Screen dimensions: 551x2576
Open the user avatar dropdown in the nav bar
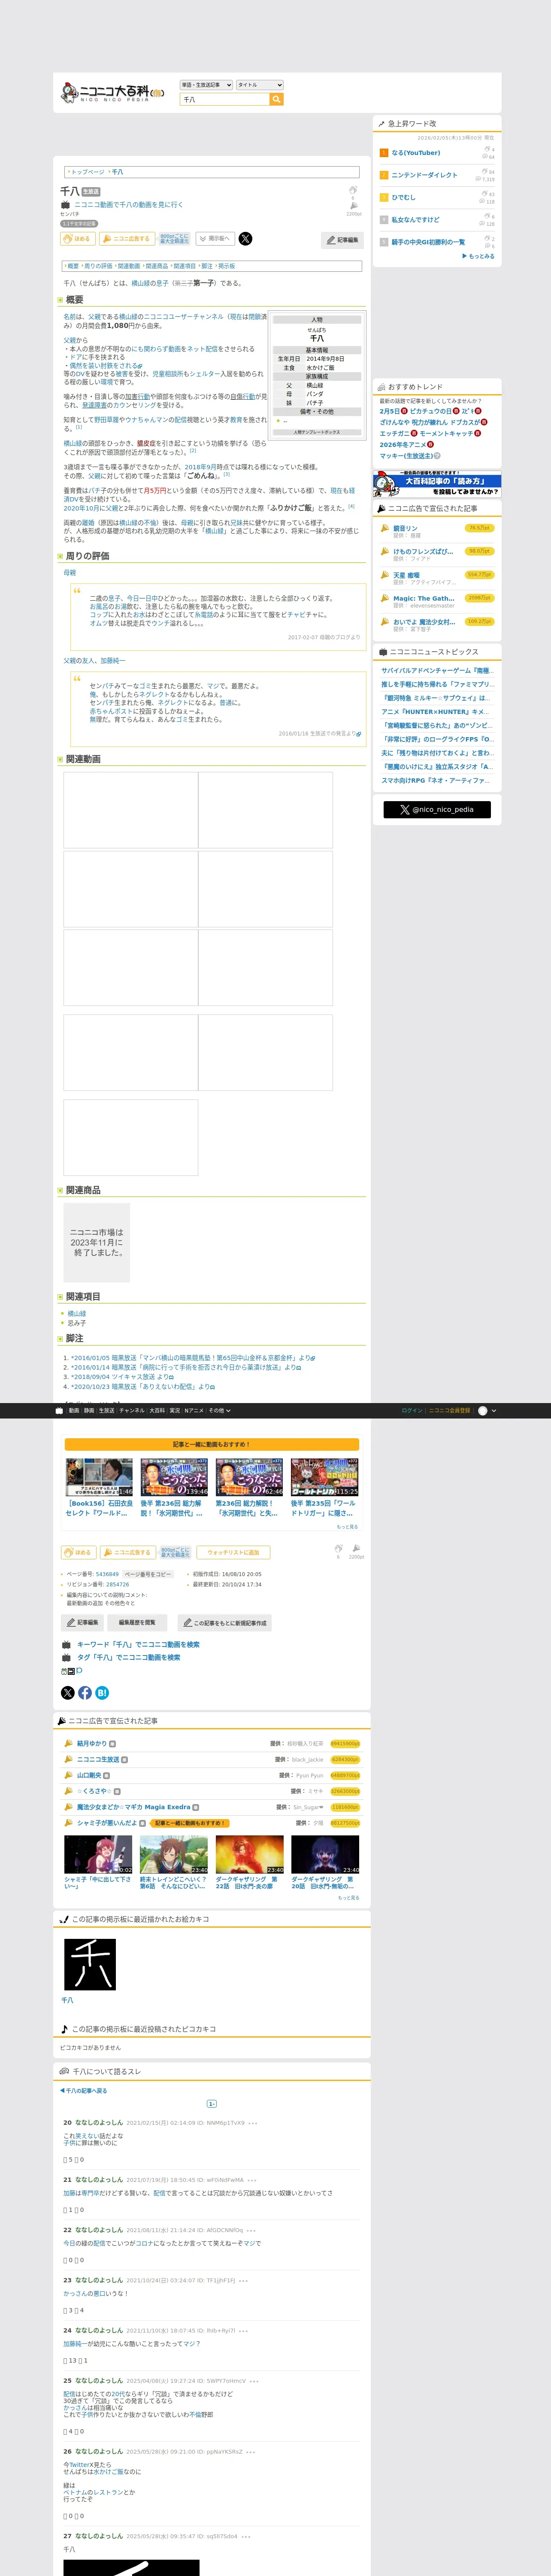pyautogui.click(x=487, y=1411)
